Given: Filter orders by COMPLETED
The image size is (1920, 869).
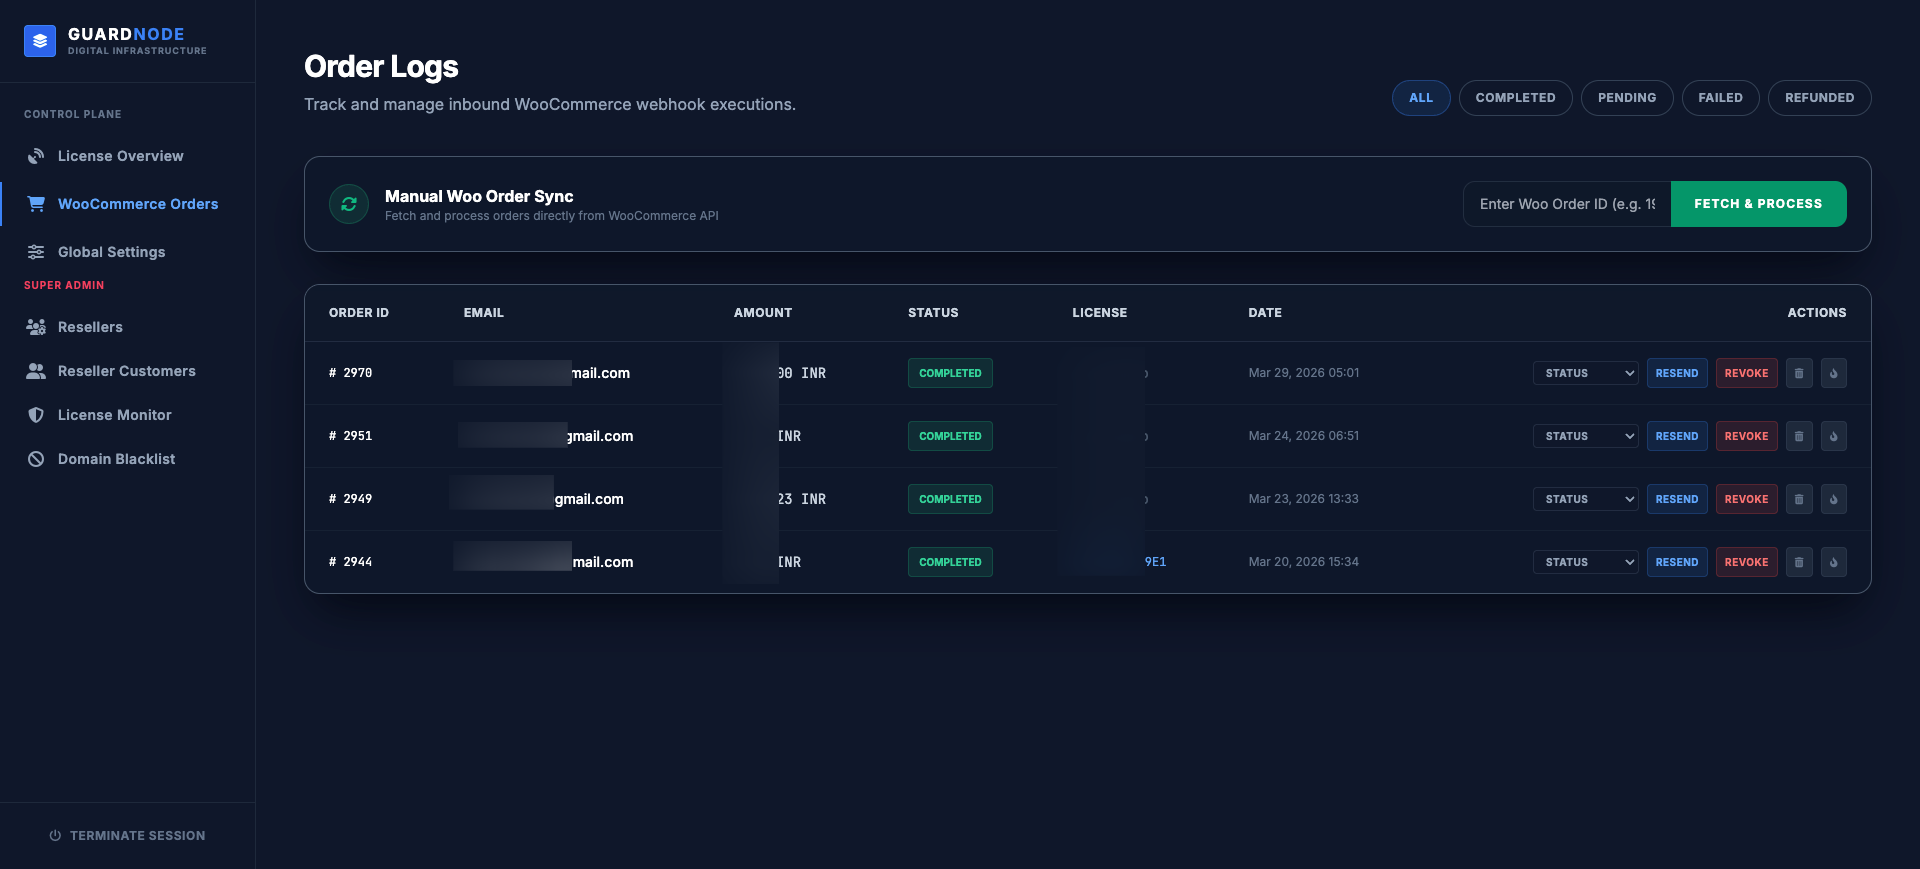Looking at the screenshot, I should click(1515, 98).
